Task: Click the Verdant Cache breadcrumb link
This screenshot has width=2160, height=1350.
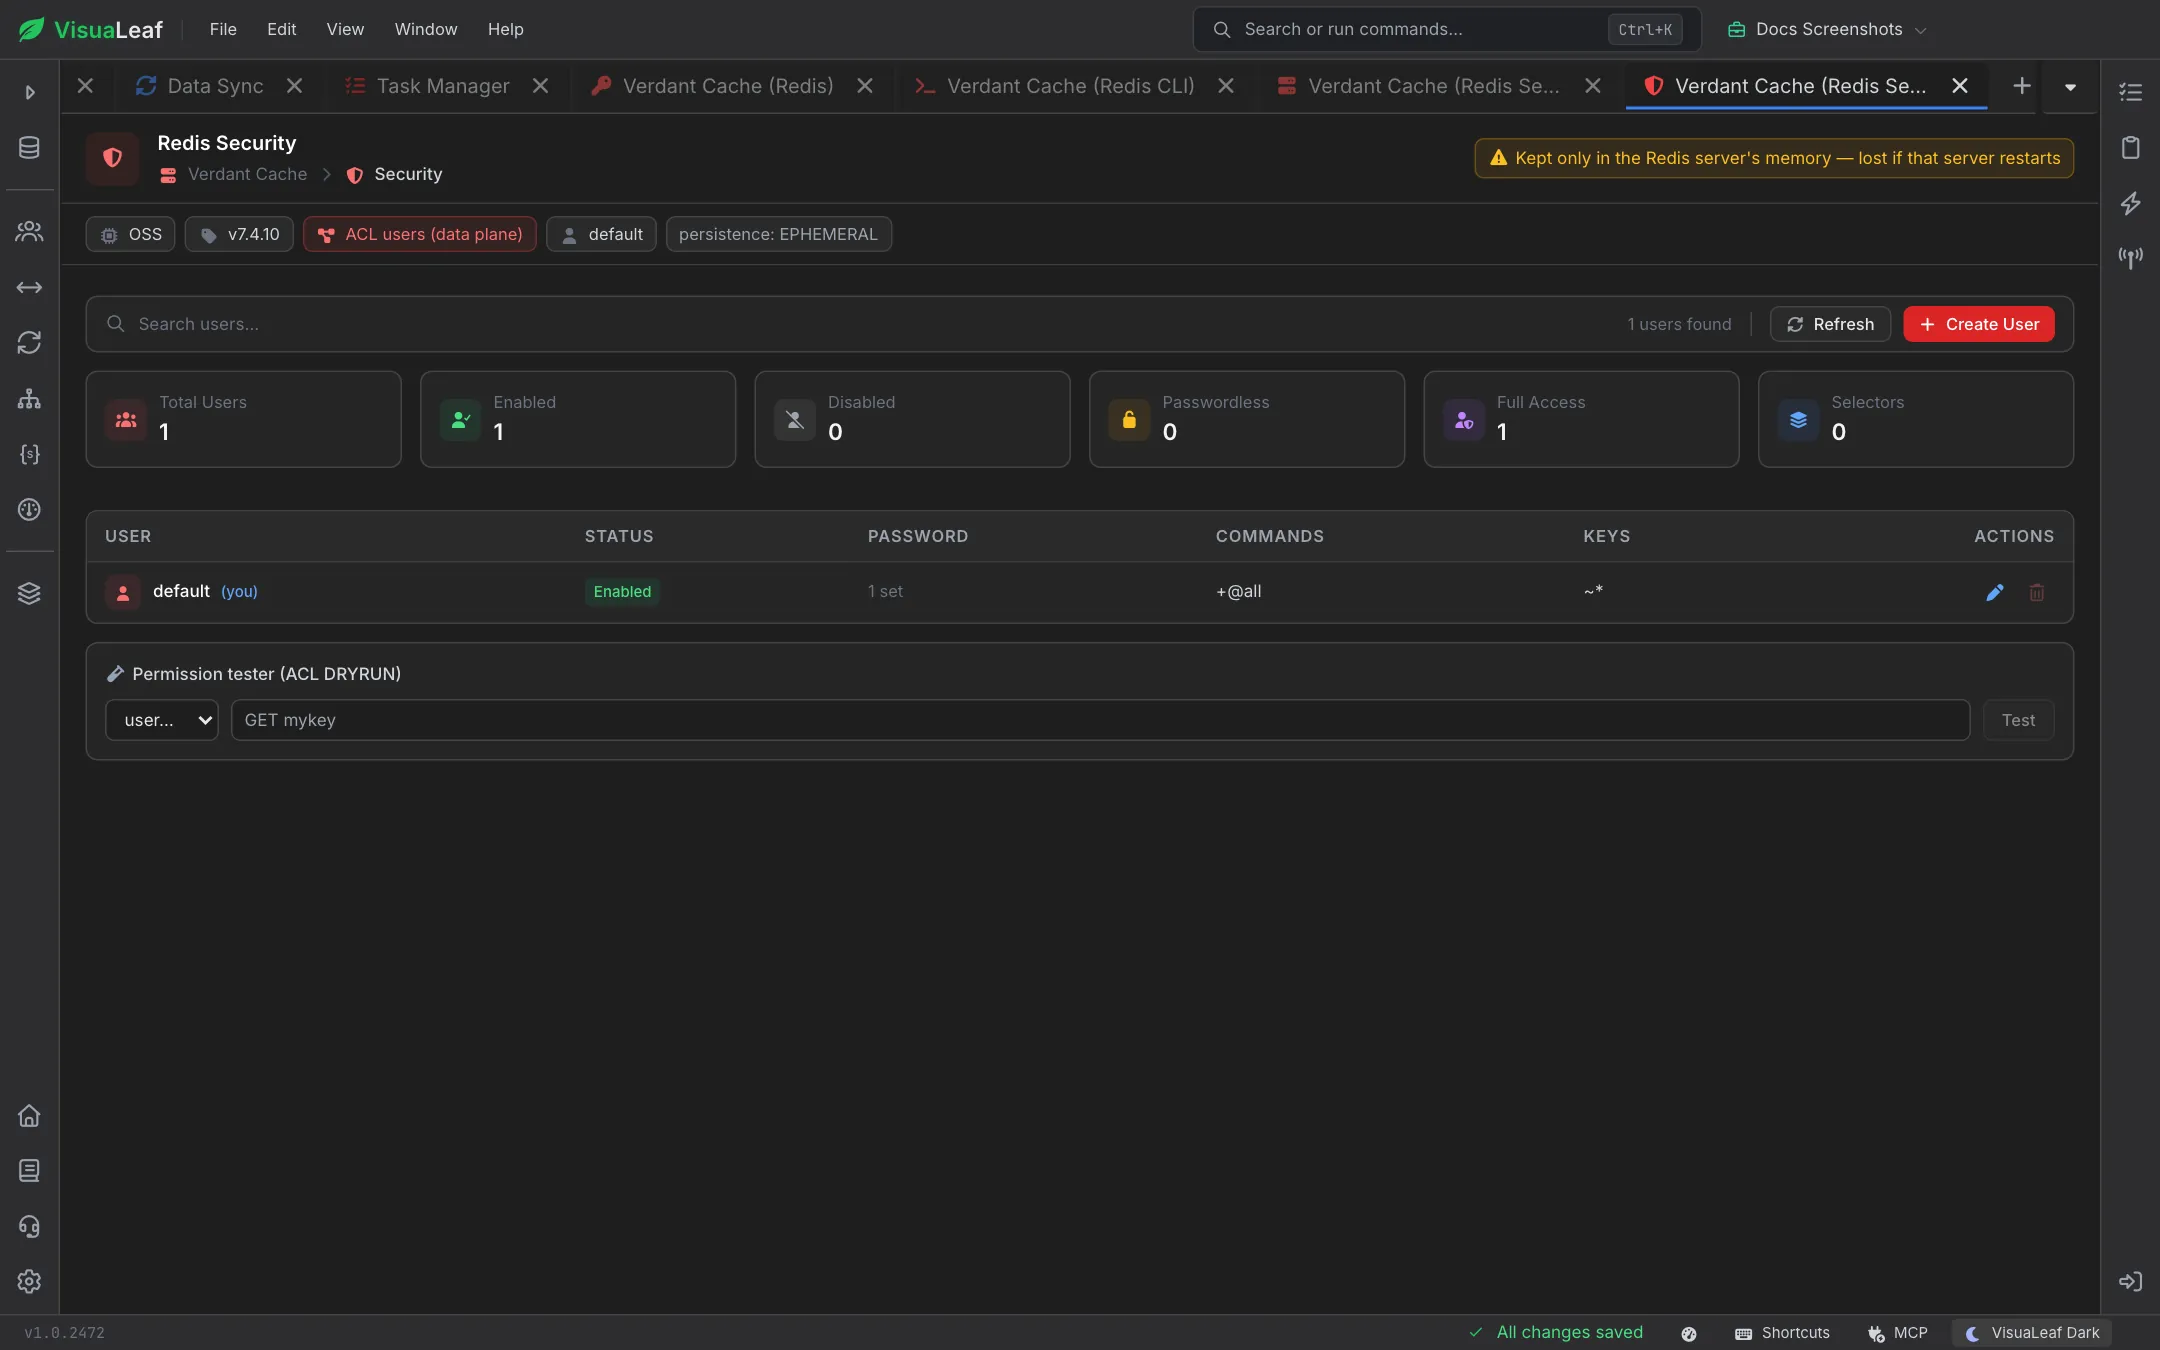Action: coord(247,174)
